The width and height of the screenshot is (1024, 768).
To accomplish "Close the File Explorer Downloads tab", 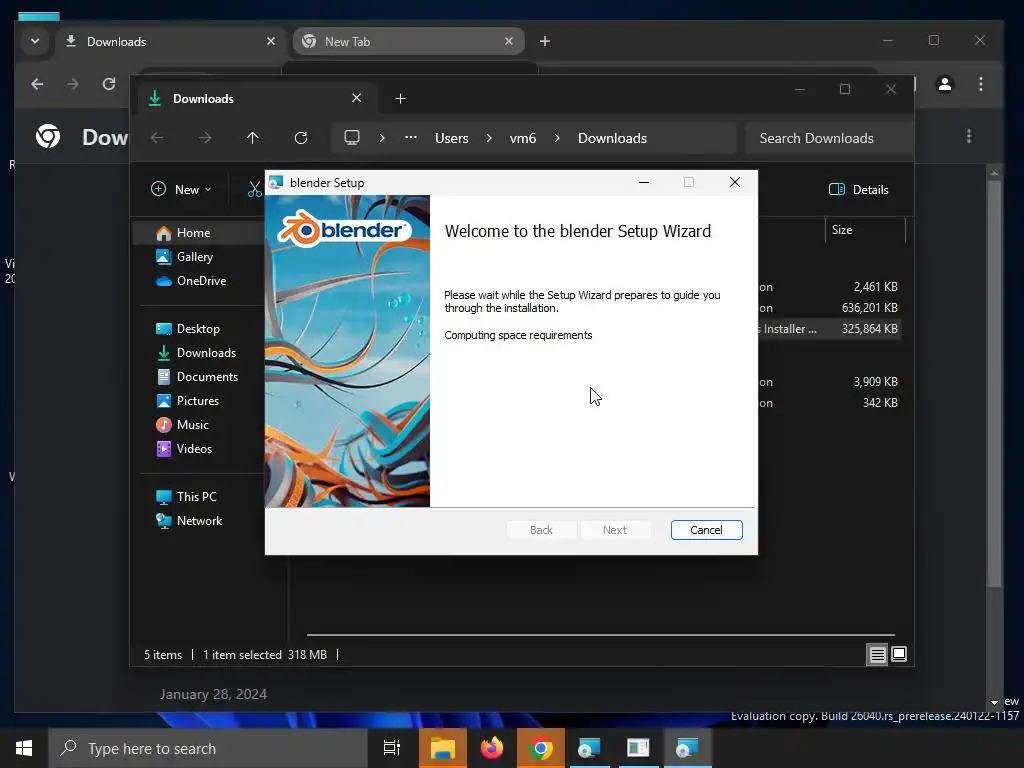I will (x=357, y=98).
